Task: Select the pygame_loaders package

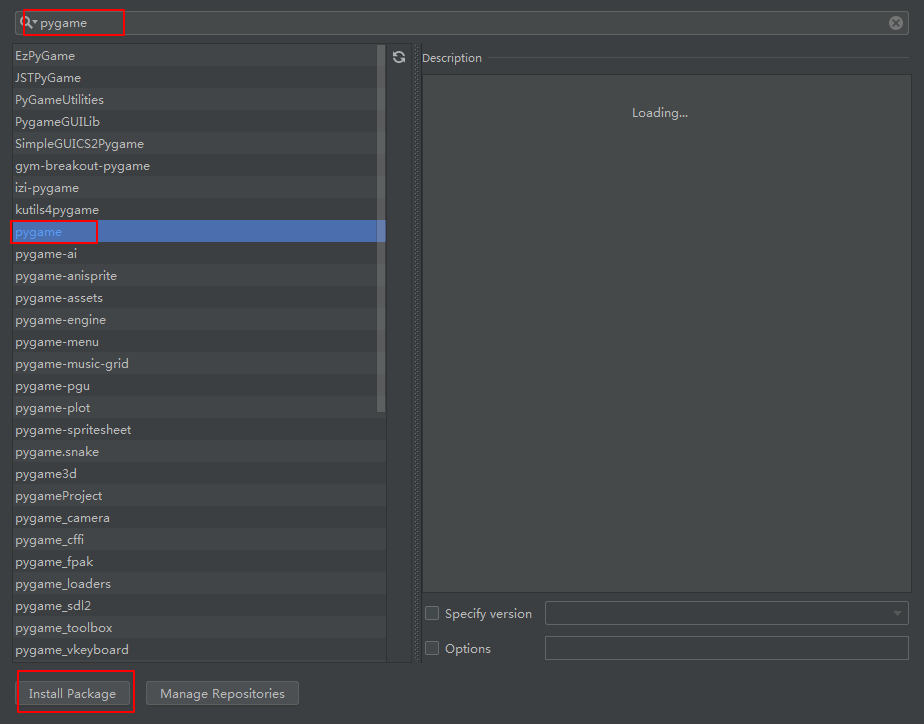Action: pos(199,584)
